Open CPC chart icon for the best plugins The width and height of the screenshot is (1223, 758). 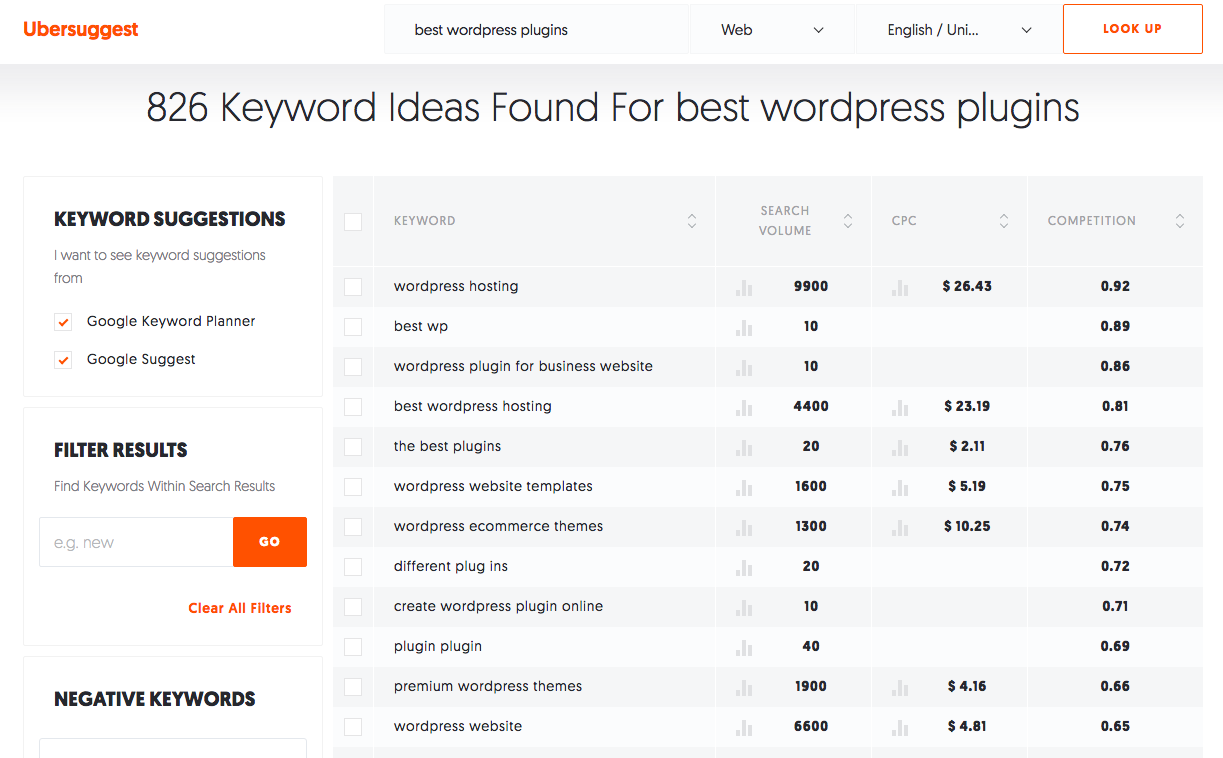coord(900,447)
